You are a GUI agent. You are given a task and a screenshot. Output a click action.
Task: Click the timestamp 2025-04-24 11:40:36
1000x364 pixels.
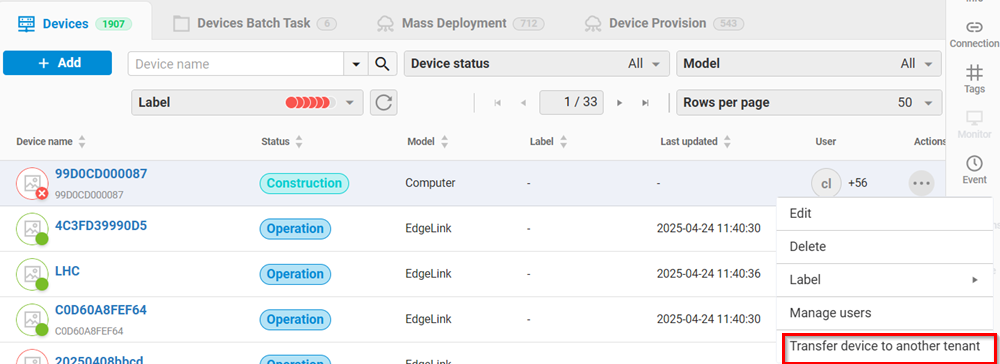(709, 273)
